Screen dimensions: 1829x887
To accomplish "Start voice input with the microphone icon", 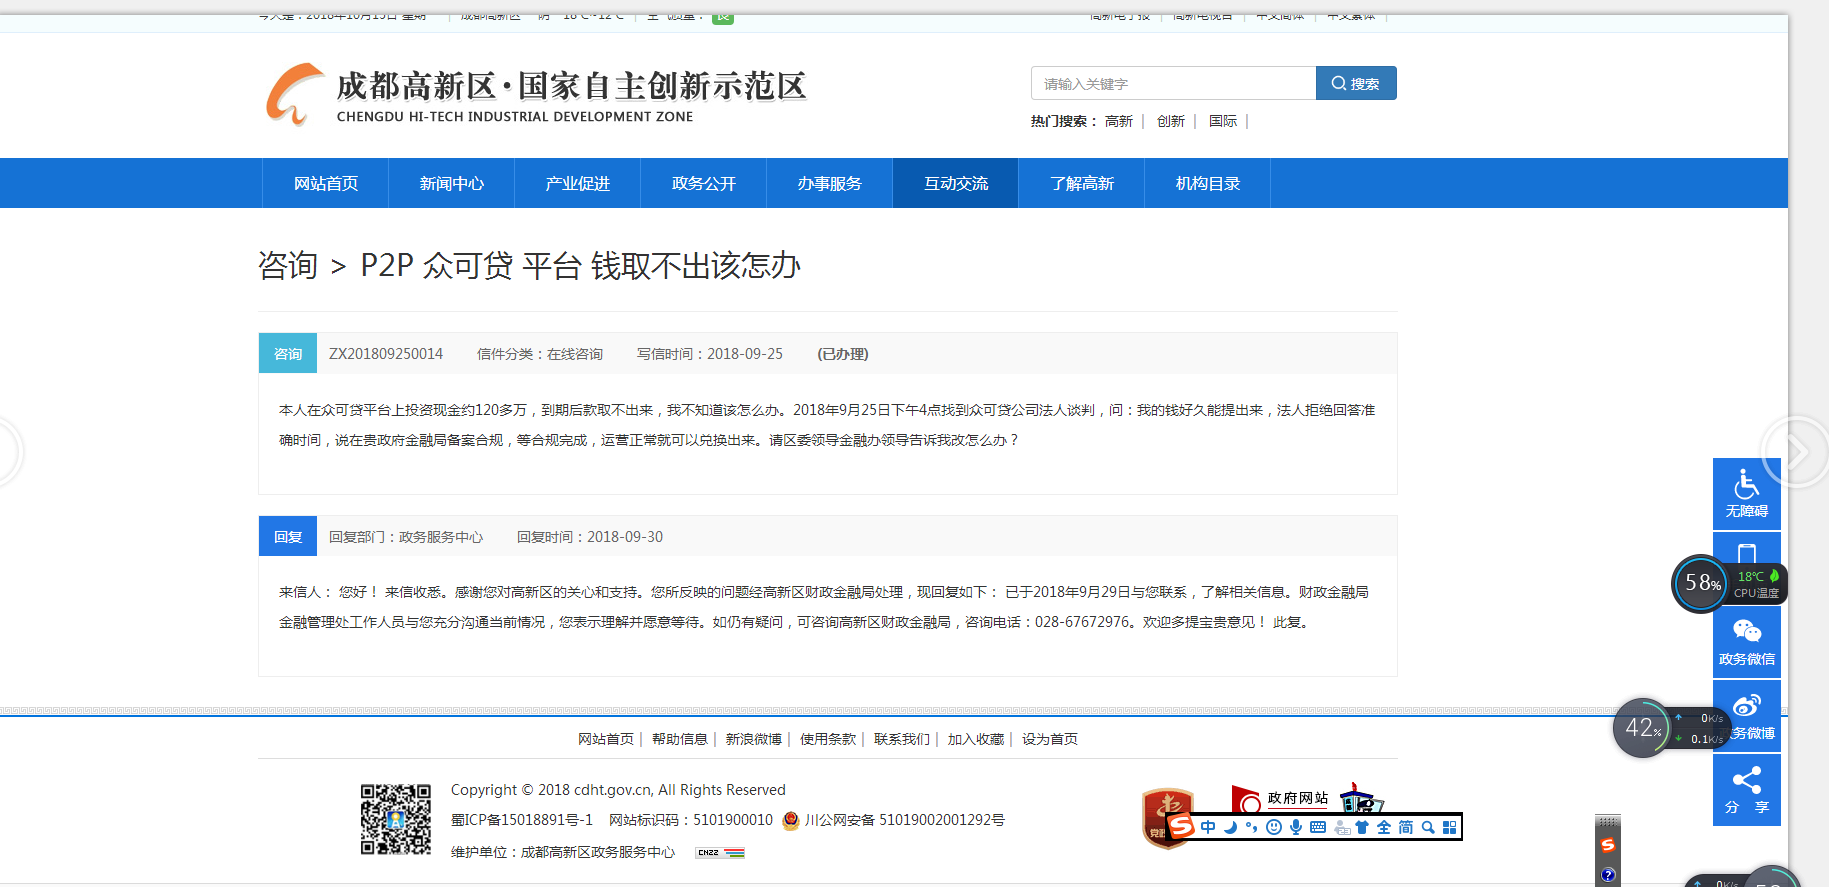I will (x=1295, y=827).
